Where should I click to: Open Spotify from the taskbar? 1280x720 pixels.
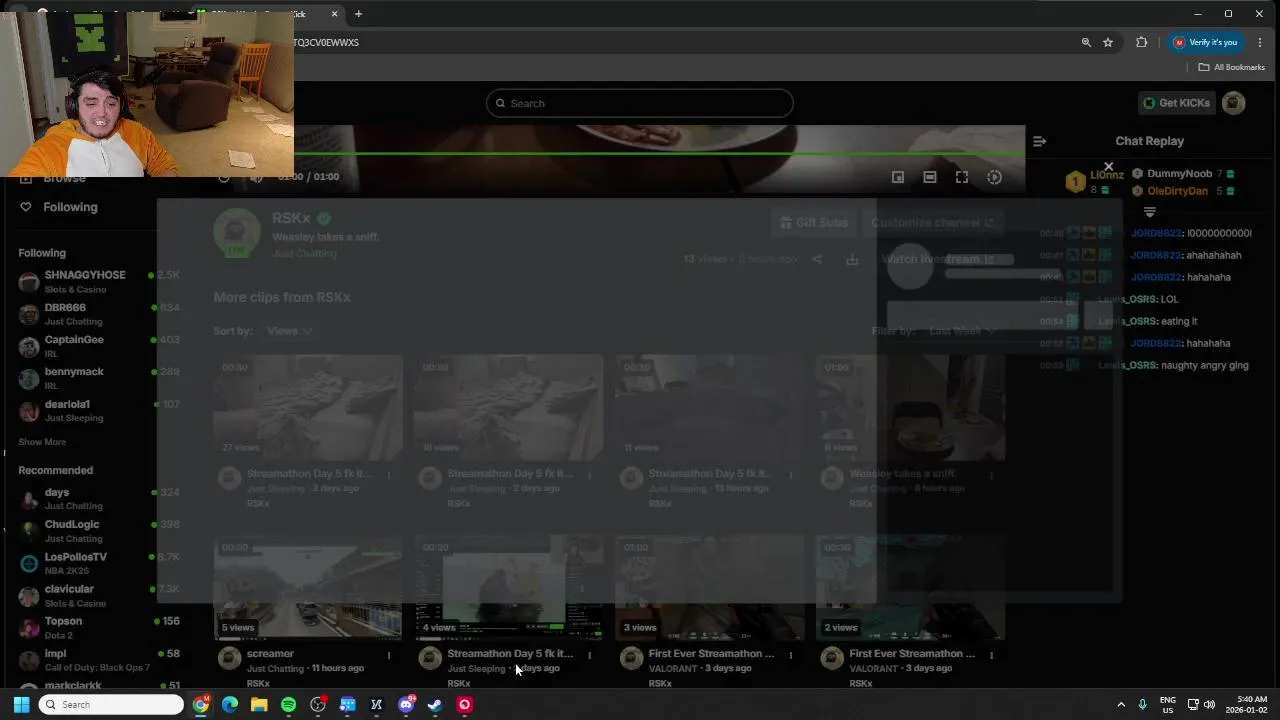point(289,705)
